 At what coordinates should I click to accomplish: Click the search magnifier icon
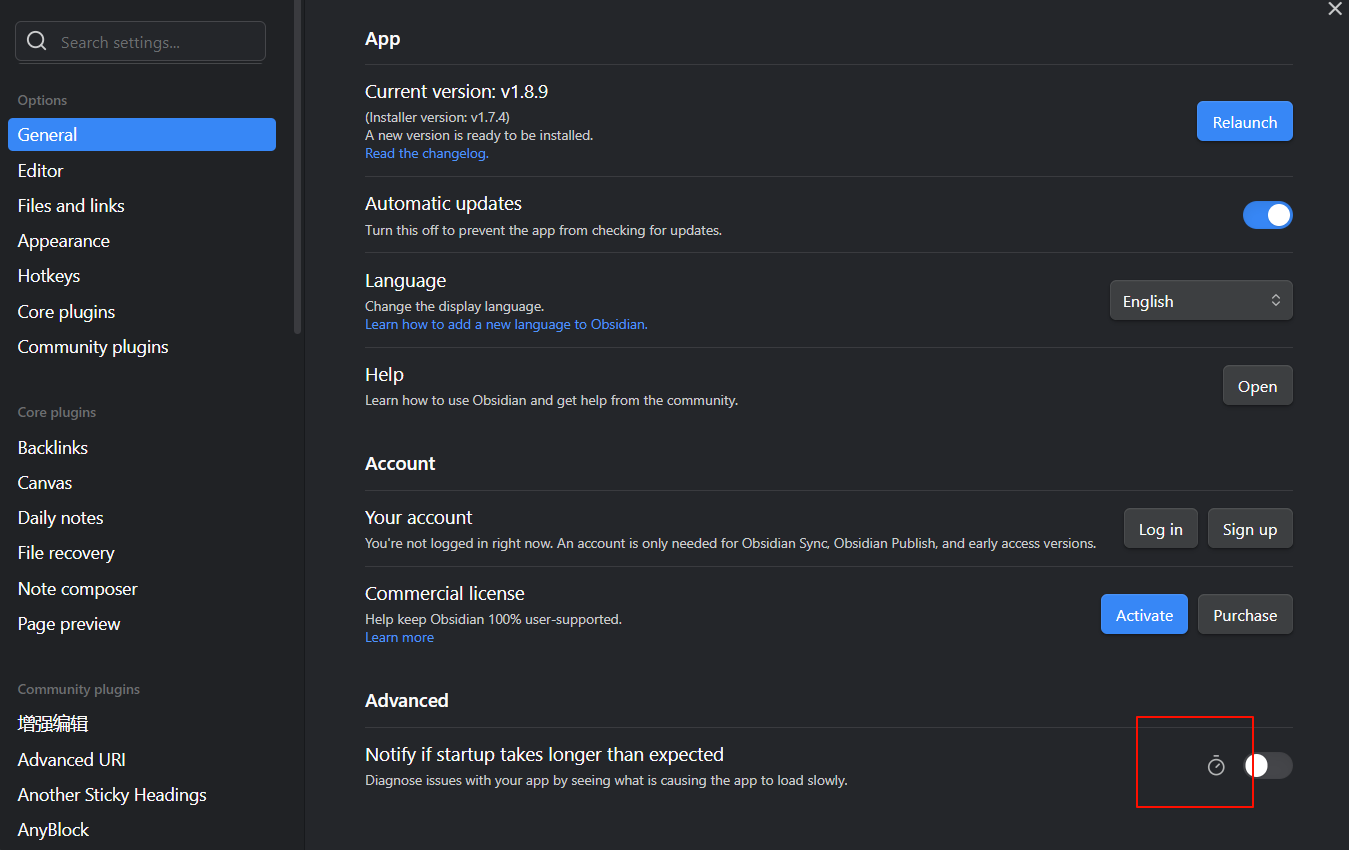click(37, 41)
